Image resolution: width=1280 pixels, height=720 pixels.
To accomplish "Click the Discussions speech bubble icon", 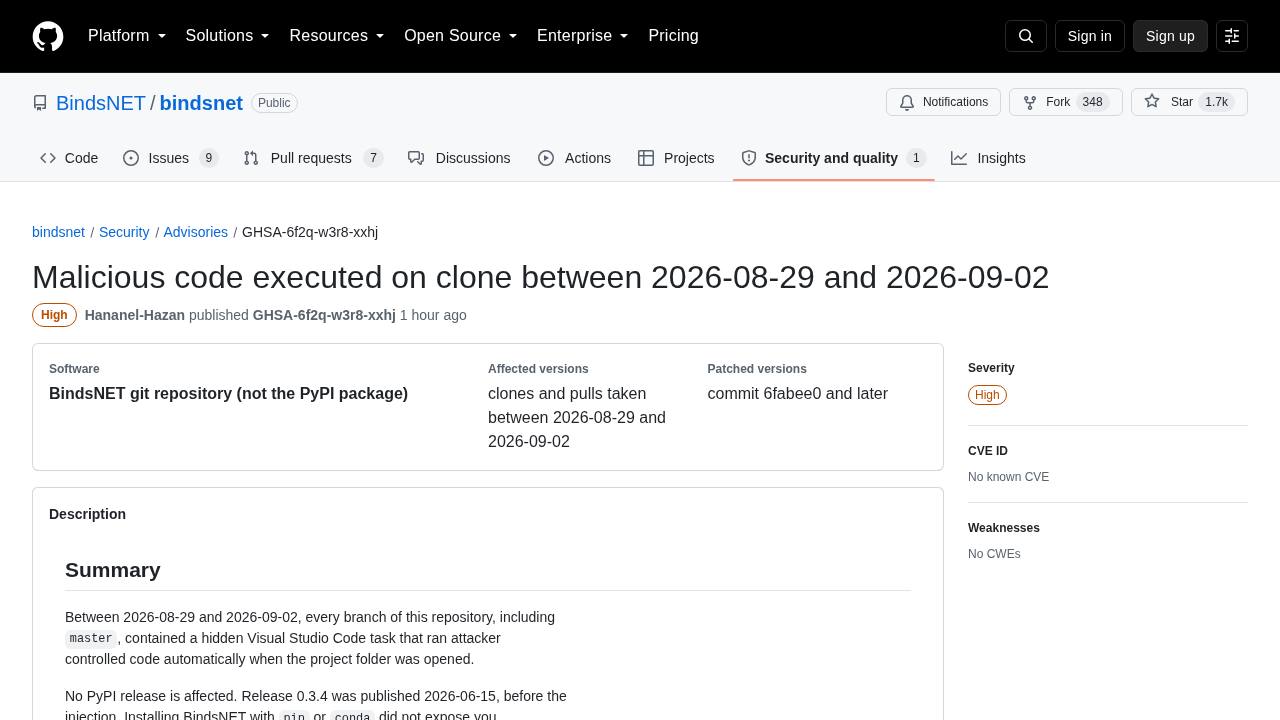I will tap(416, 158).
